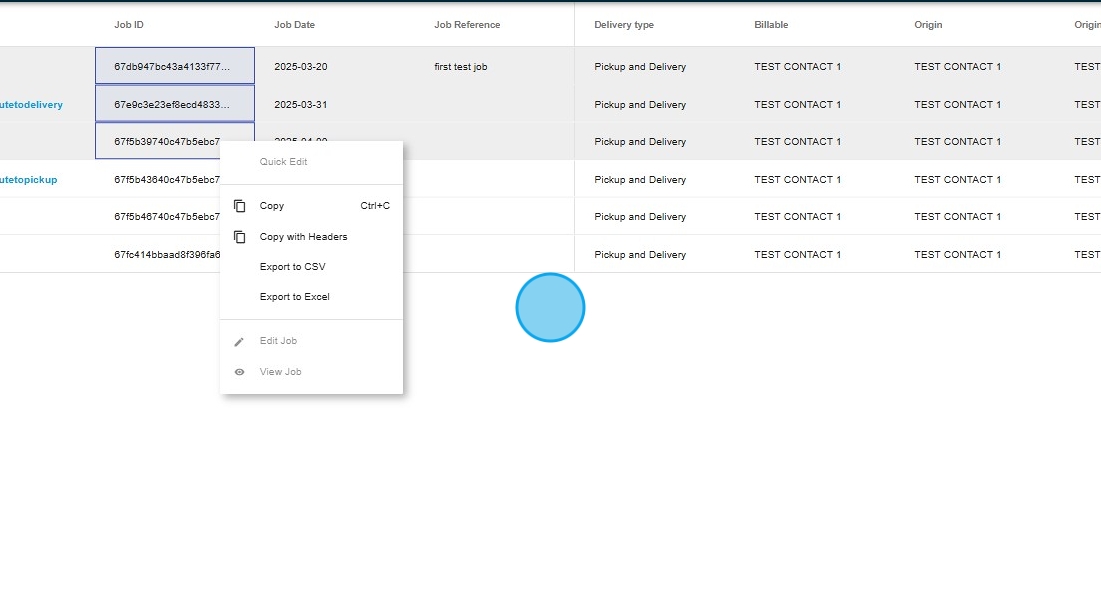Click Copy with Headers text label

303,237
